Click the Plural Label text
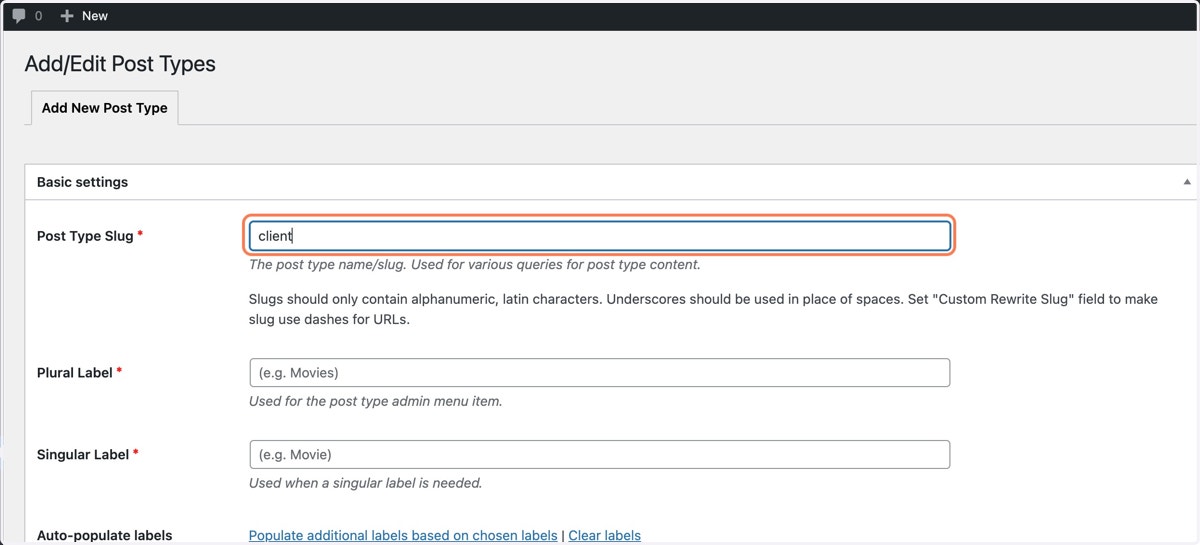 click(75, 372)
